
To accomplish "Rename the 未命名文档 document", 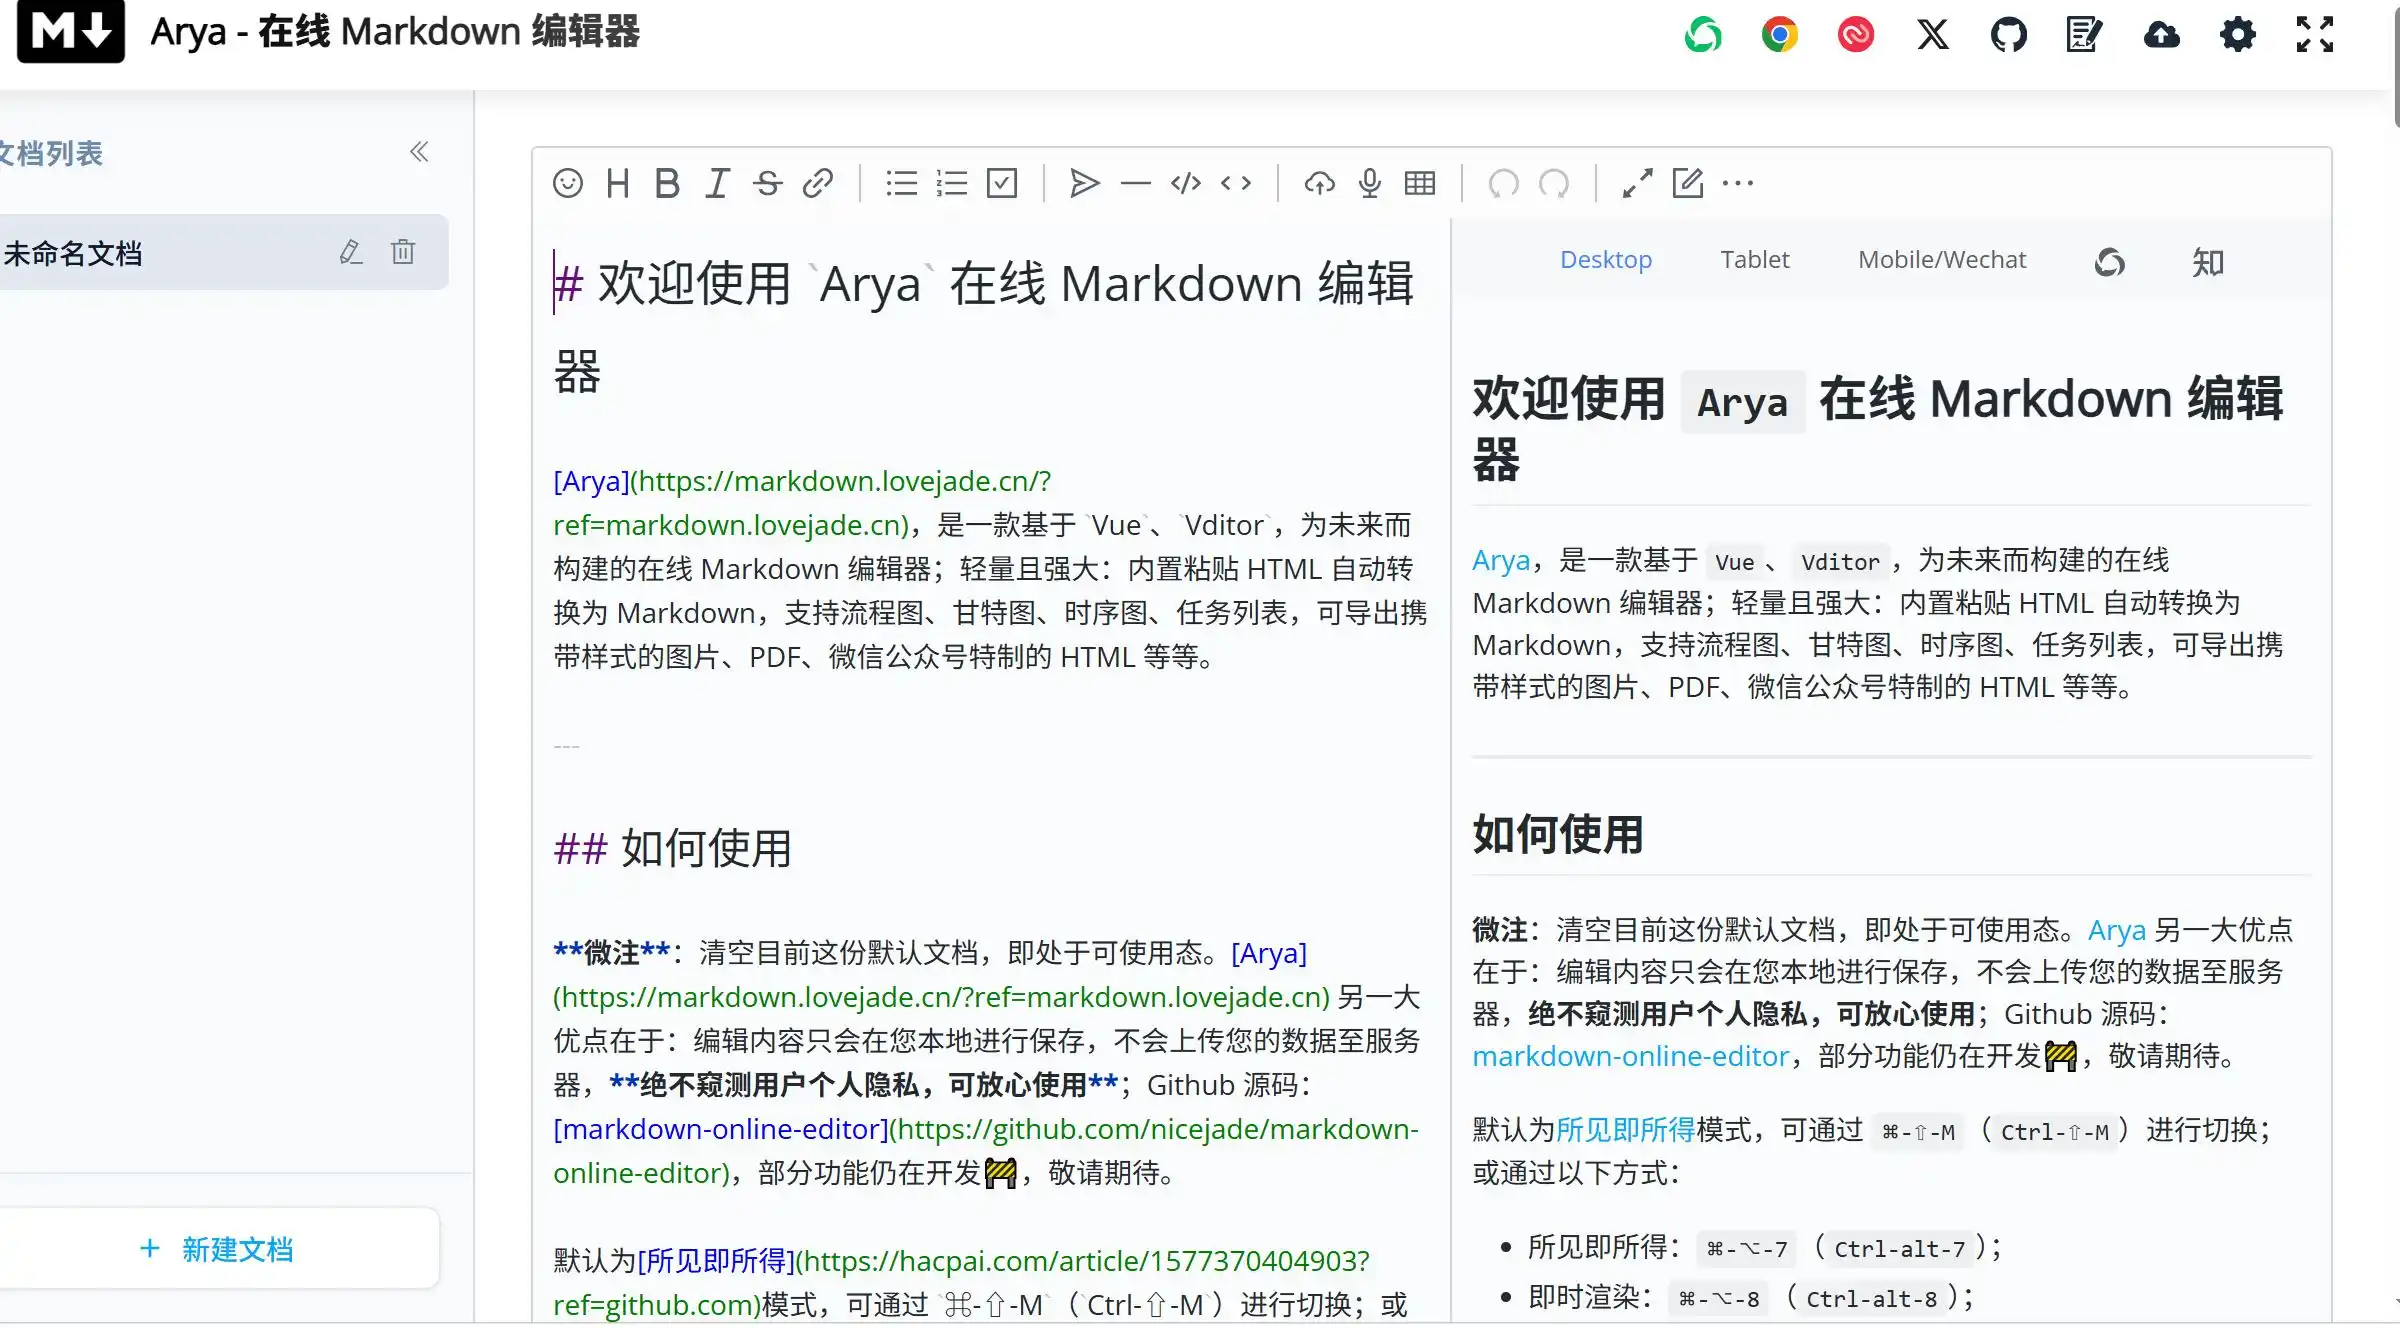I will (350, 252).
